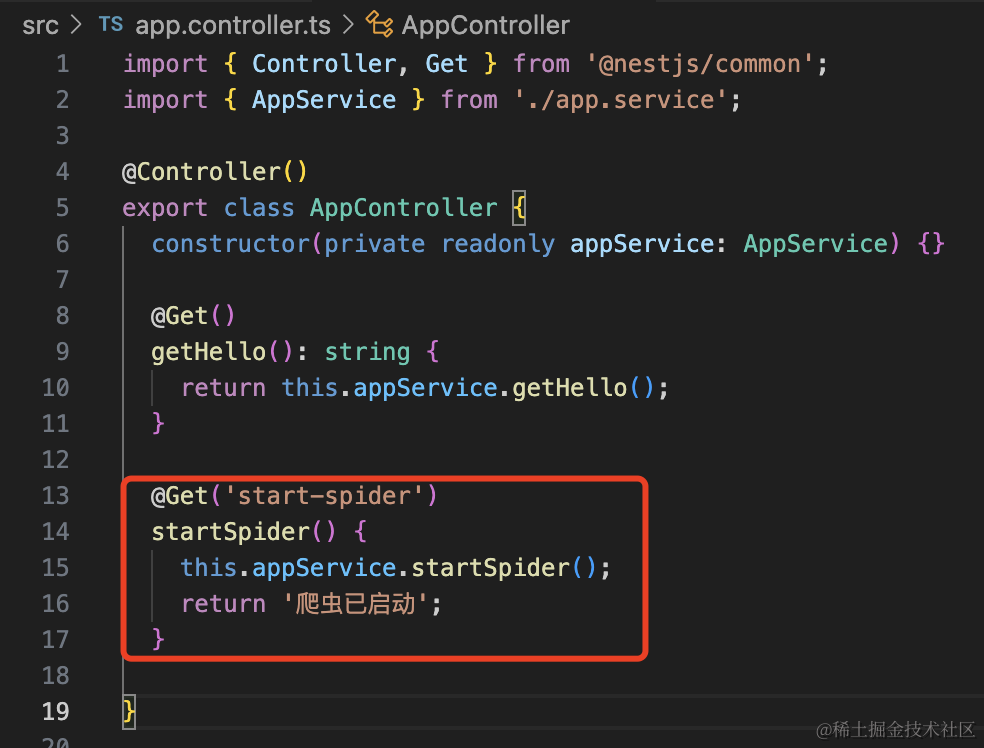This screenshot has height=748, width=984.
Task: Click the constructor keyword on line 6
Action: (230, 243)
